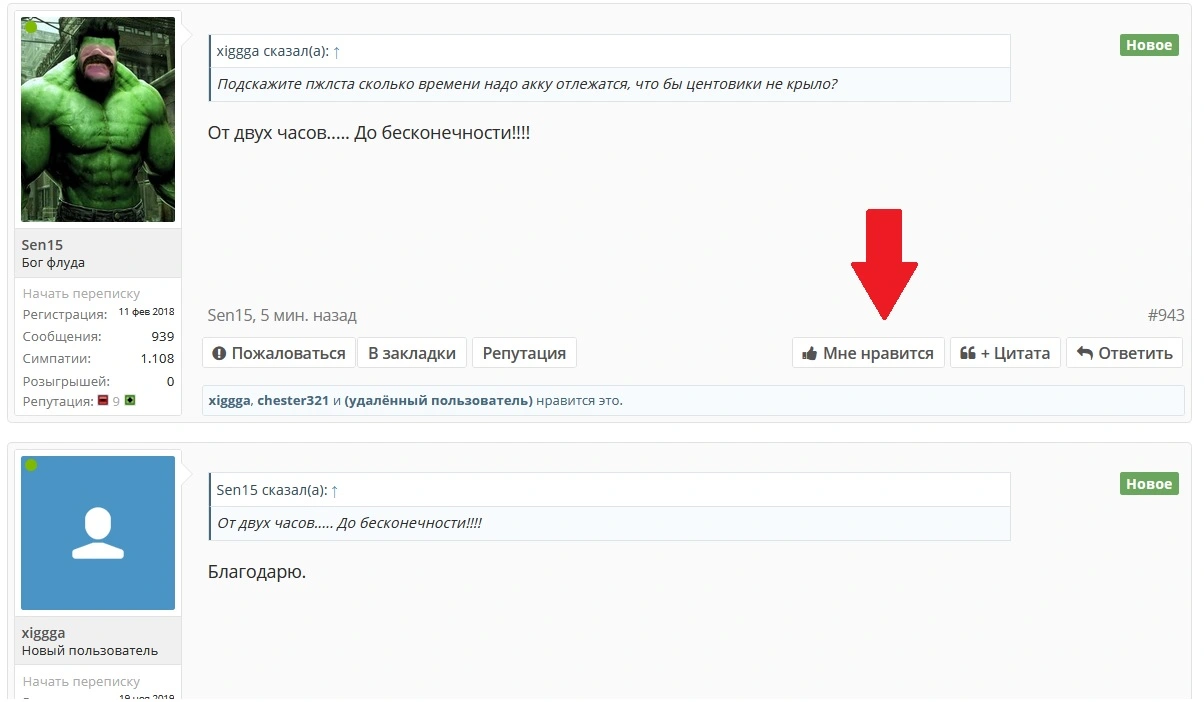Click the '5 мин. назад' post timestamp
The width and height of the screenshot is (1204, 702).
(308, 316)
